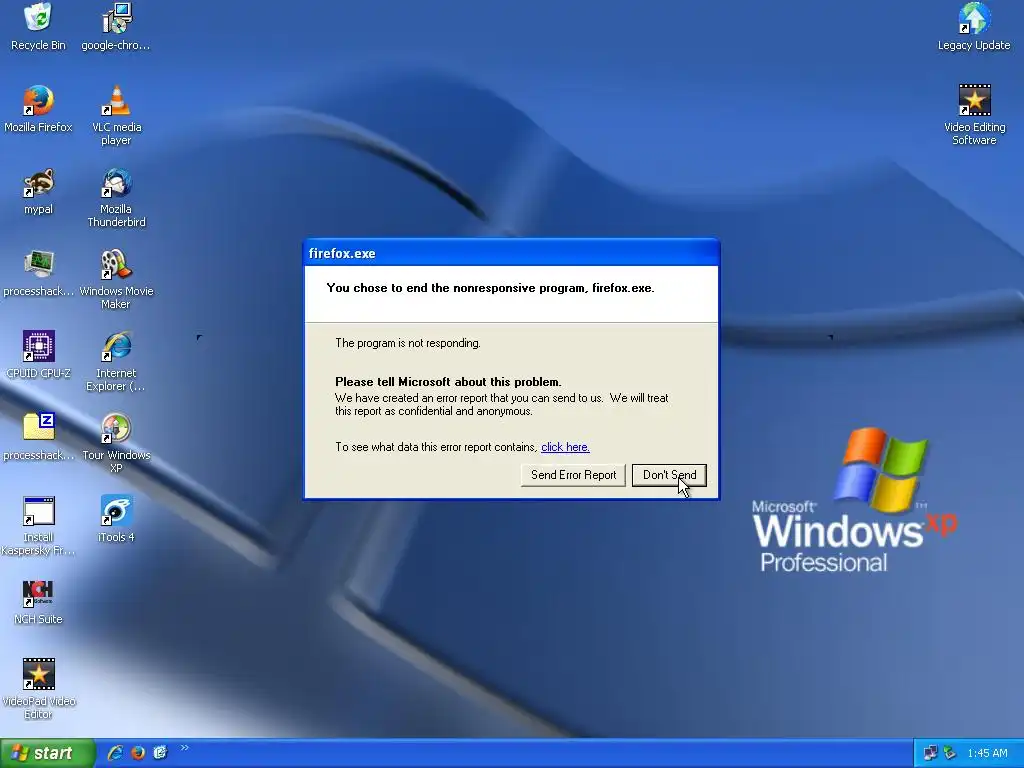
Task: Click the Don't Send button
Action: tap(669, 475)
